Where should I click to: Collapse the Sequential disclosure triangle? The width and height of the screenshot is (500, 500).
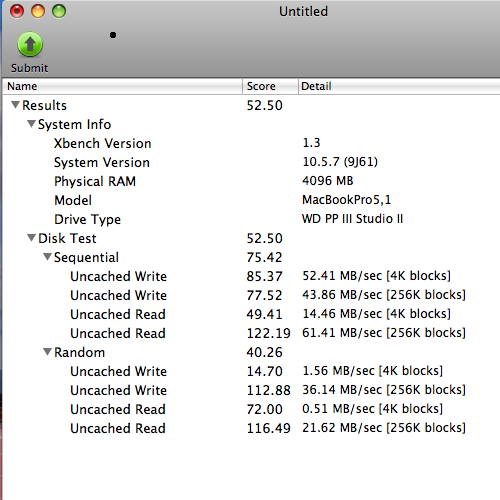coord(47,257)
